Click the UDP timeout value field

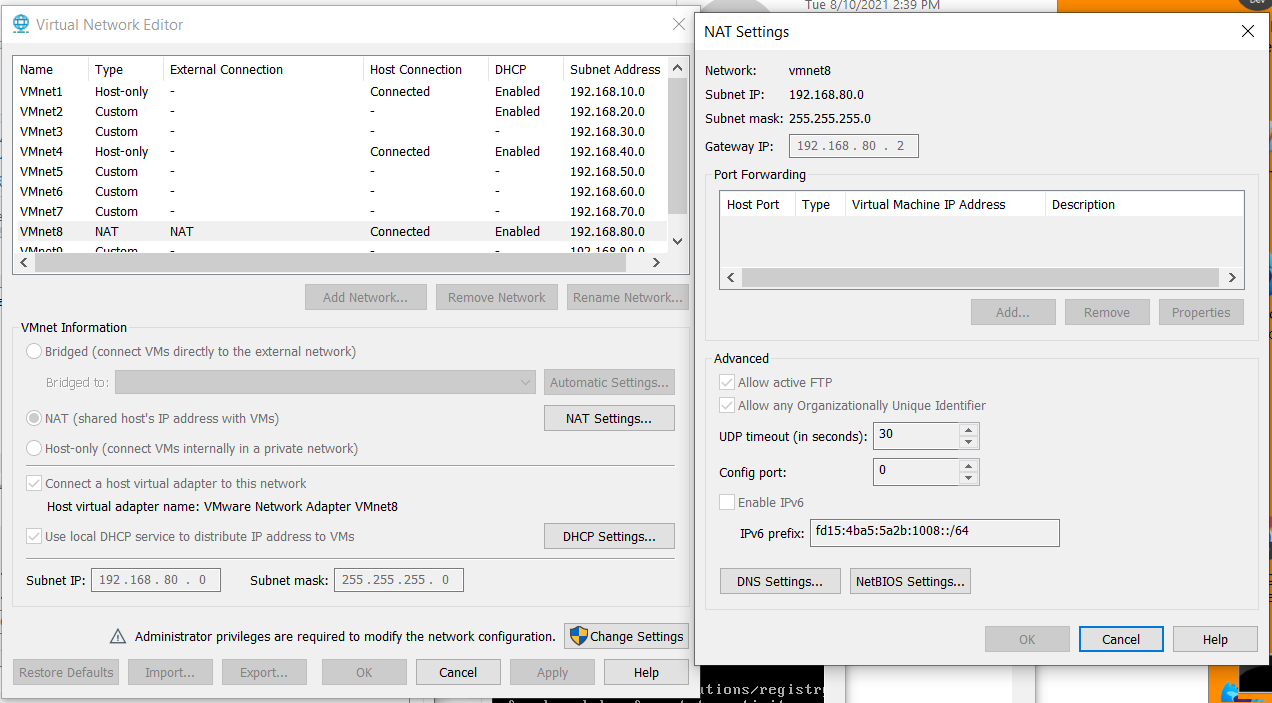click(x=916, y=436)
